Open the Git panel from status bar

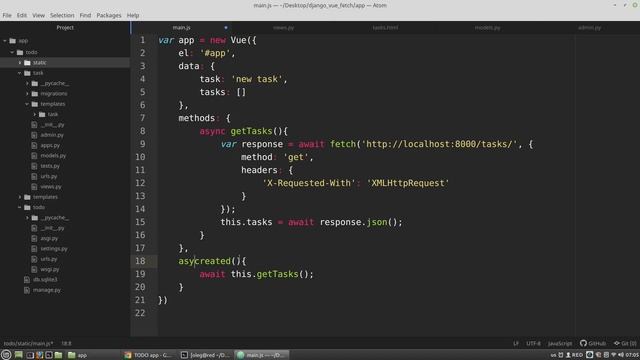[x=625, y=344]
